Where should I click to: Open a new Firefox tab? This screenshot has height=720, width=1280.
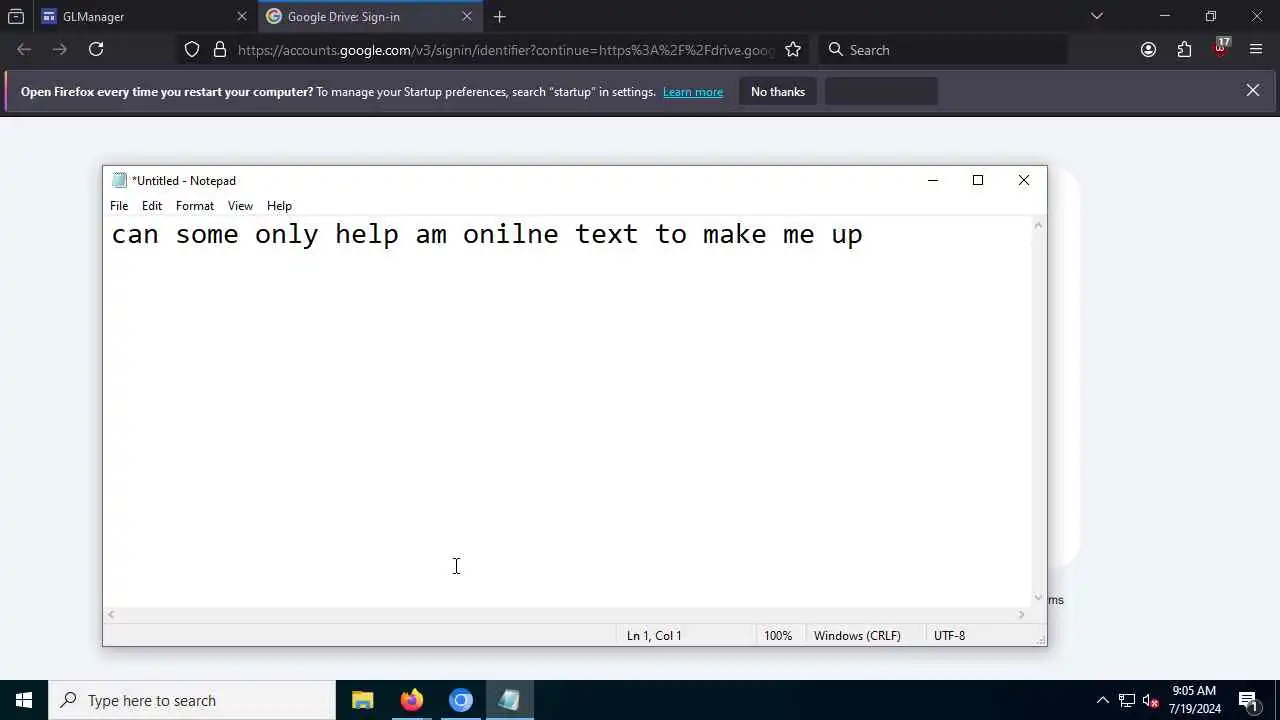pos(500,16)
